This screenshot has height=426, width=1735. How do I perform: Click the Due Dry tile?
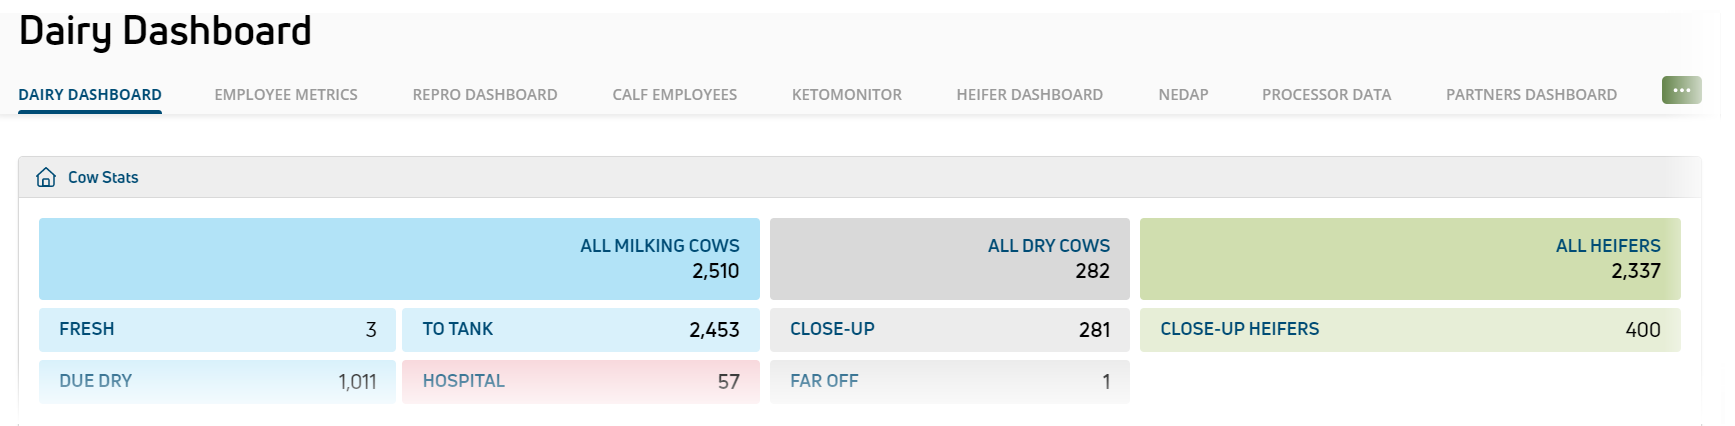(217, 382)
